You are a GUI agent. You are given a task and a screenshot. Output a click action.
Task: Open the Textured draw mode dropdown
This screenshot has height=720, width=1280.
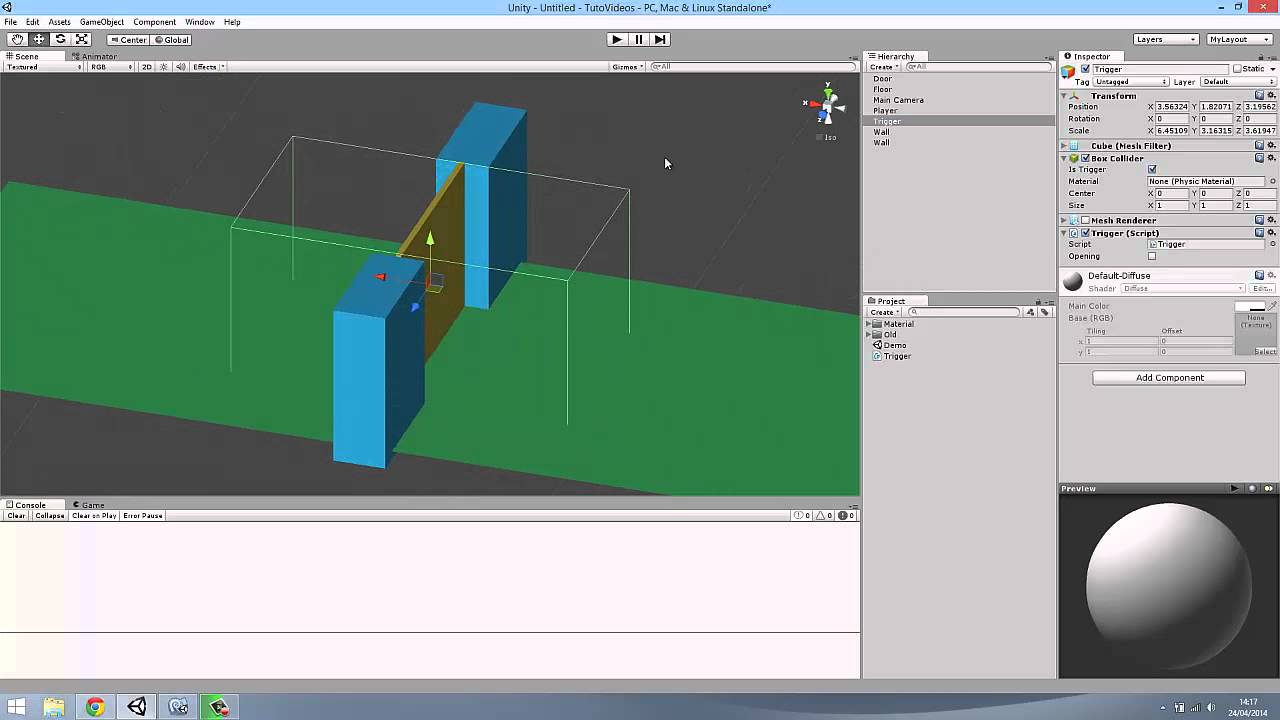coord(44,67)
